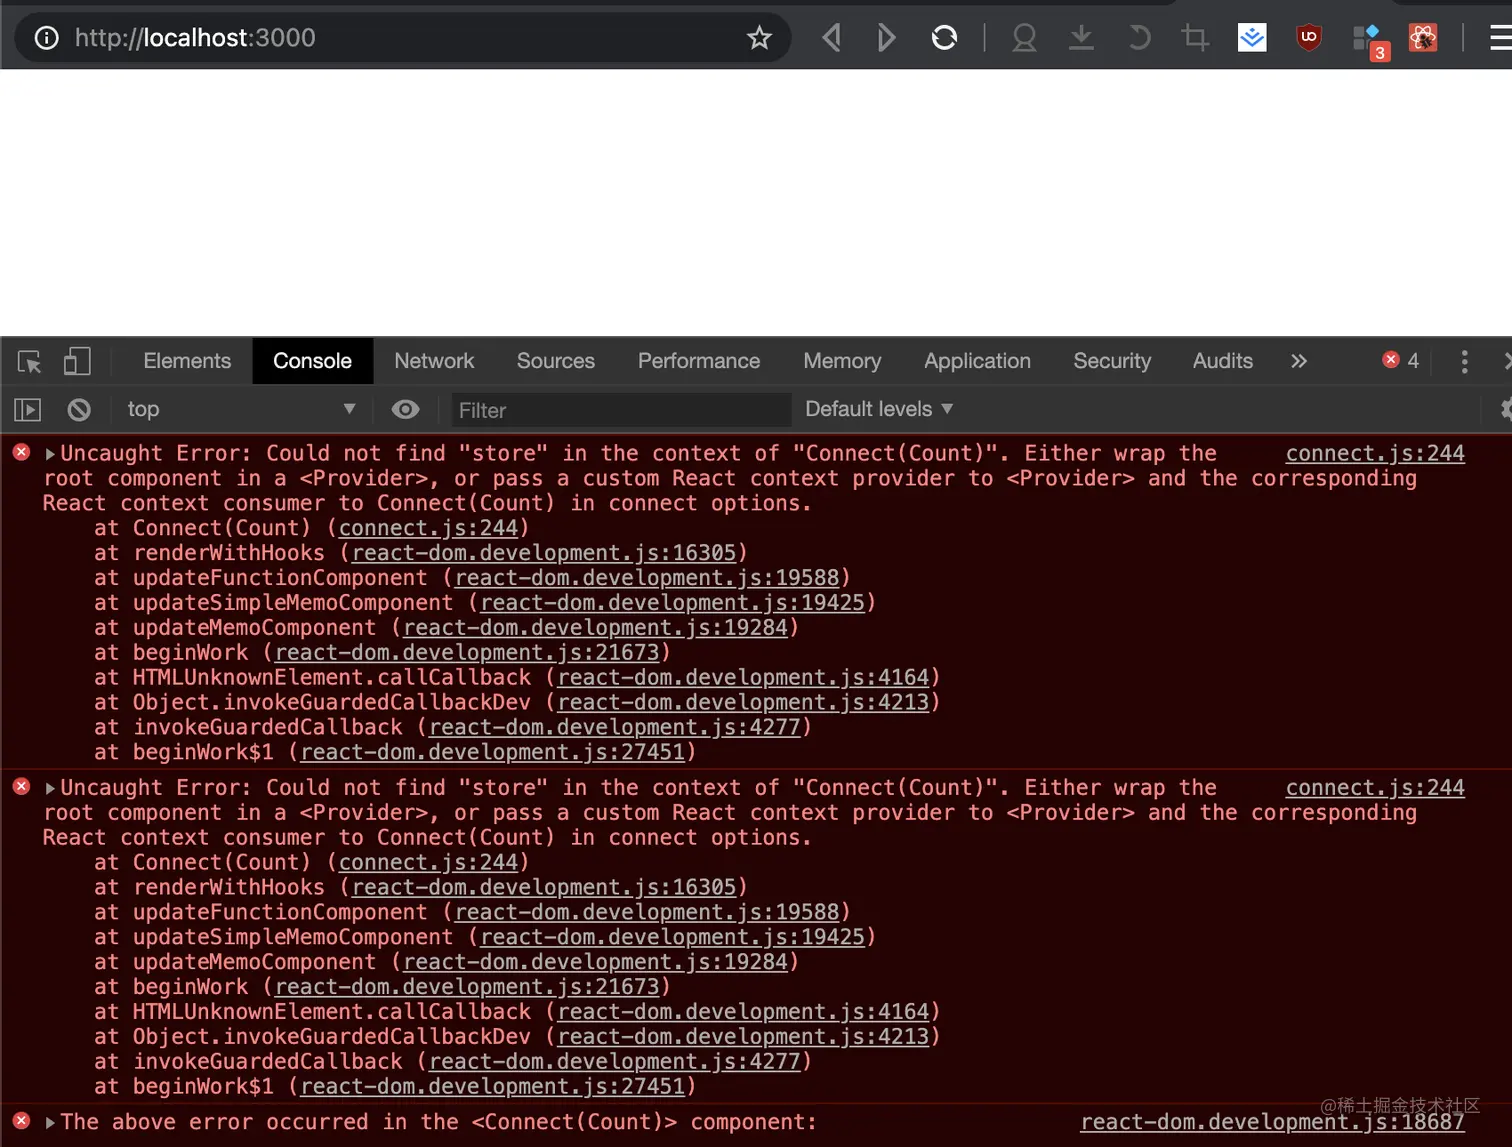Screen dimensions: 1512x1147
Task: Switch to the Audits tab
Action: (1222, 361)
